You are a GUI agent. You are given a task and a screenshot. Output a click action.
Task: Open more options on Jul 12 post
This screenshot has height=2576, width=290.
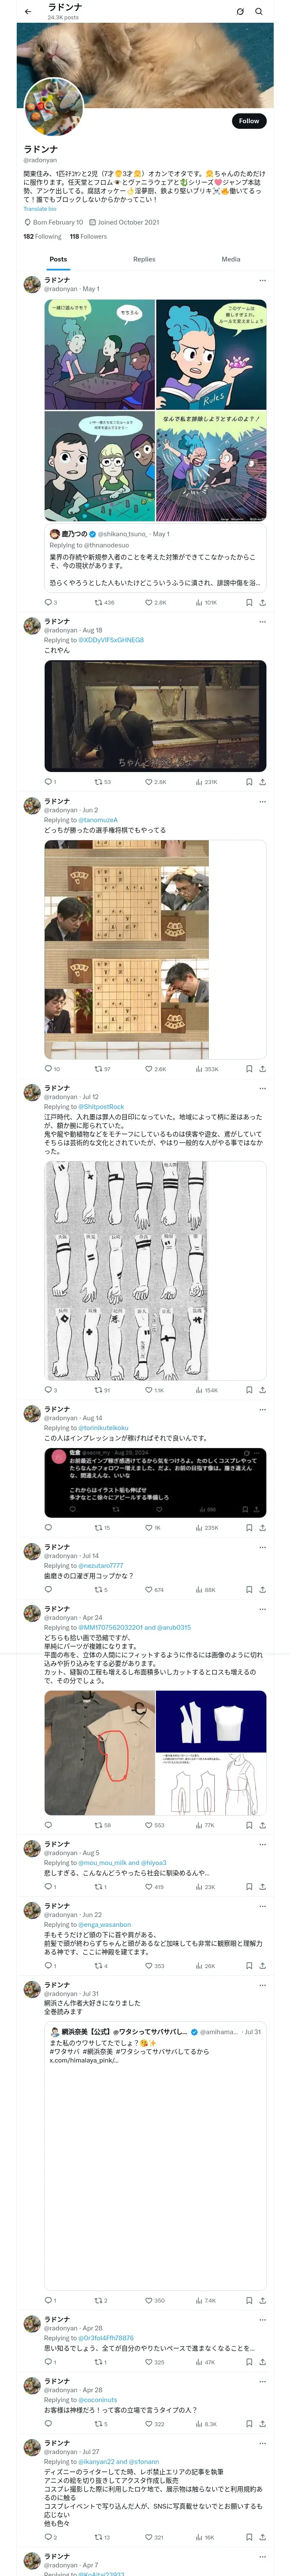pyautogui.click(x=262, y=1088)
